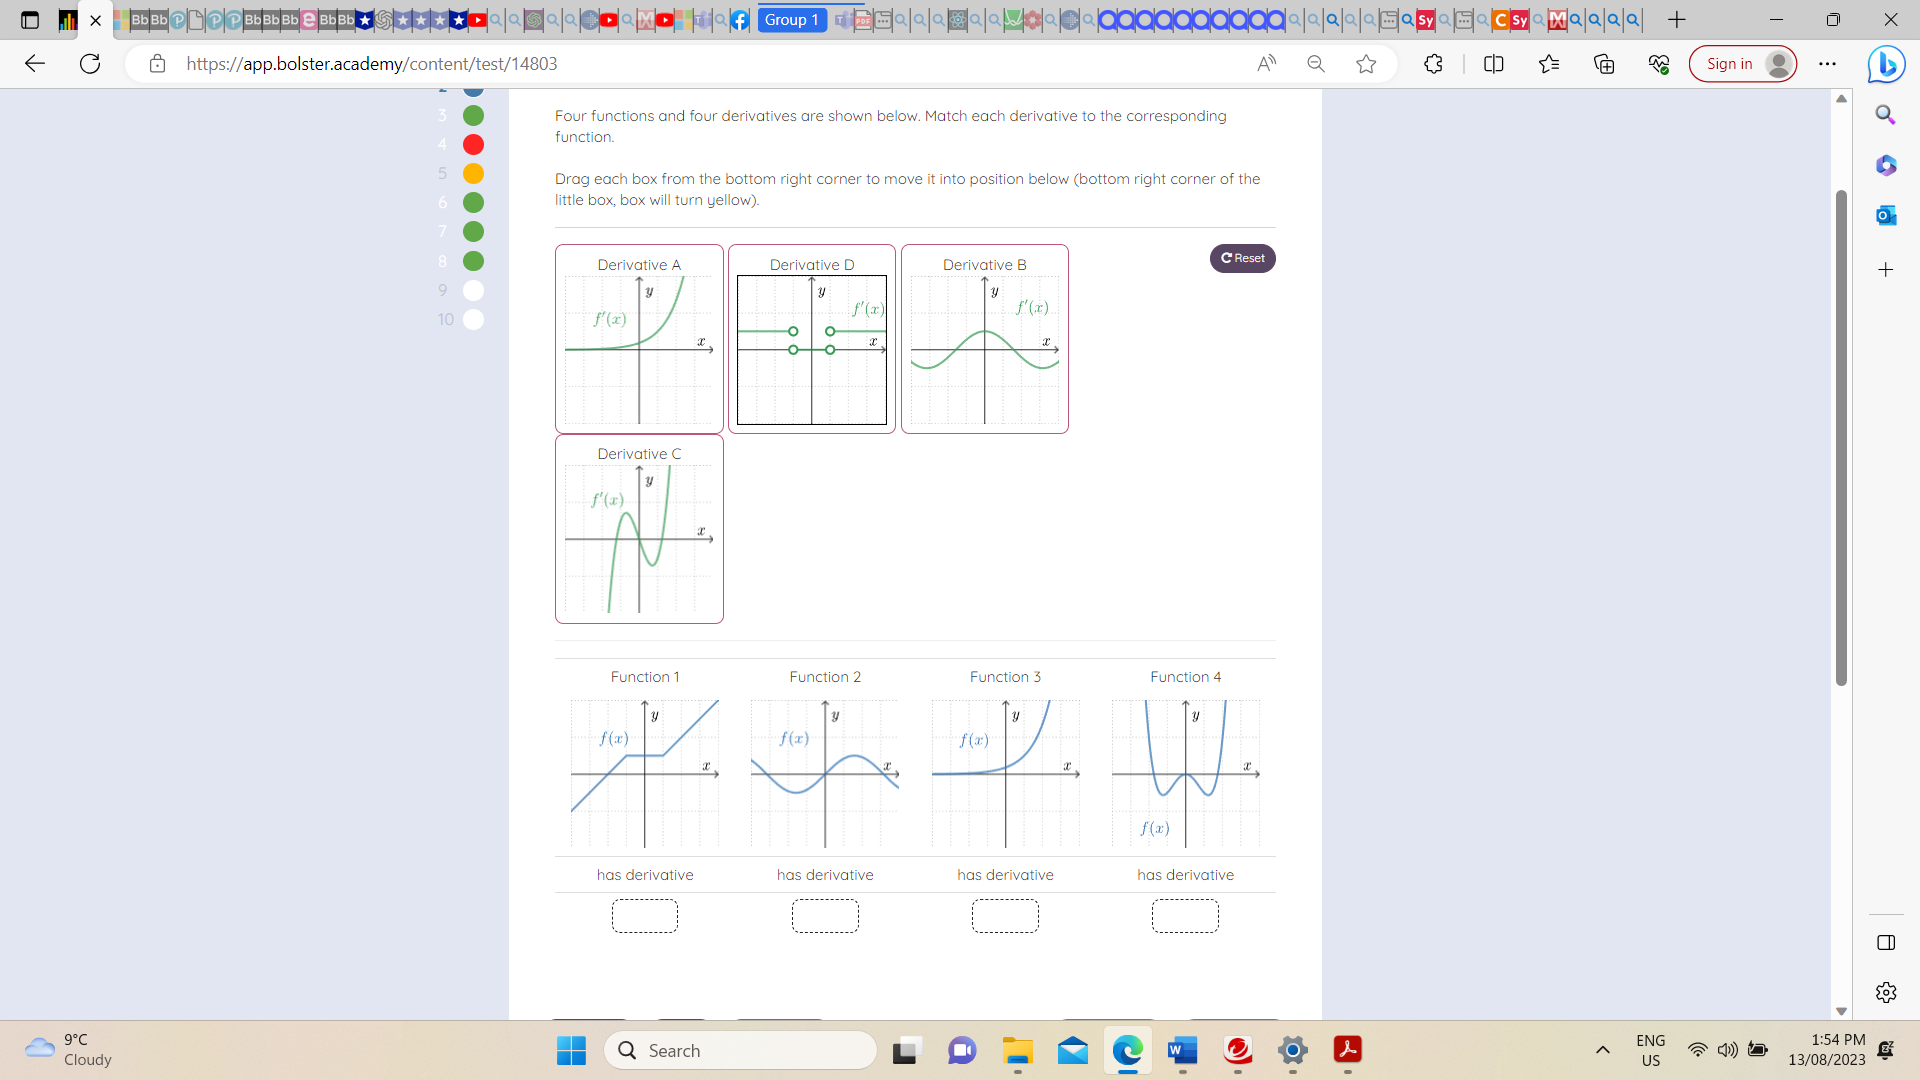The width and height of the screenshot is (1920, 1080).
Task: Select question 9 in the question navigator
Action: [473, 291]
